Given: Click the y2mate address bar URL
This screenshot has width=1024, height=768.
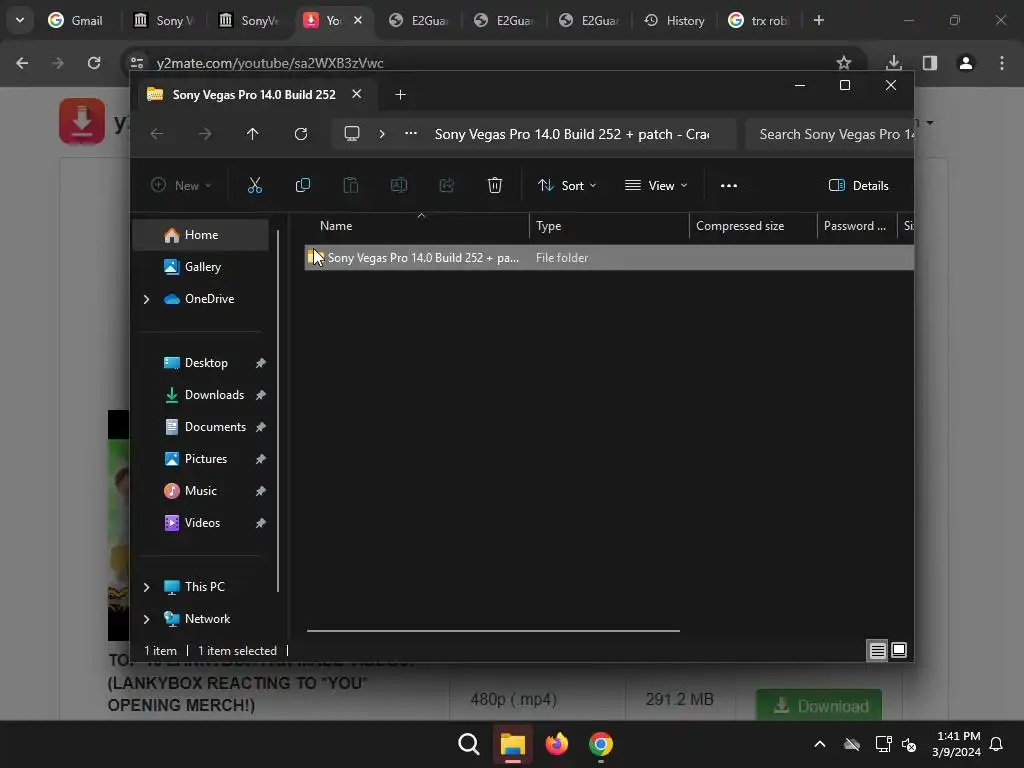Looking at the screenshot, I should coord(270,63).
